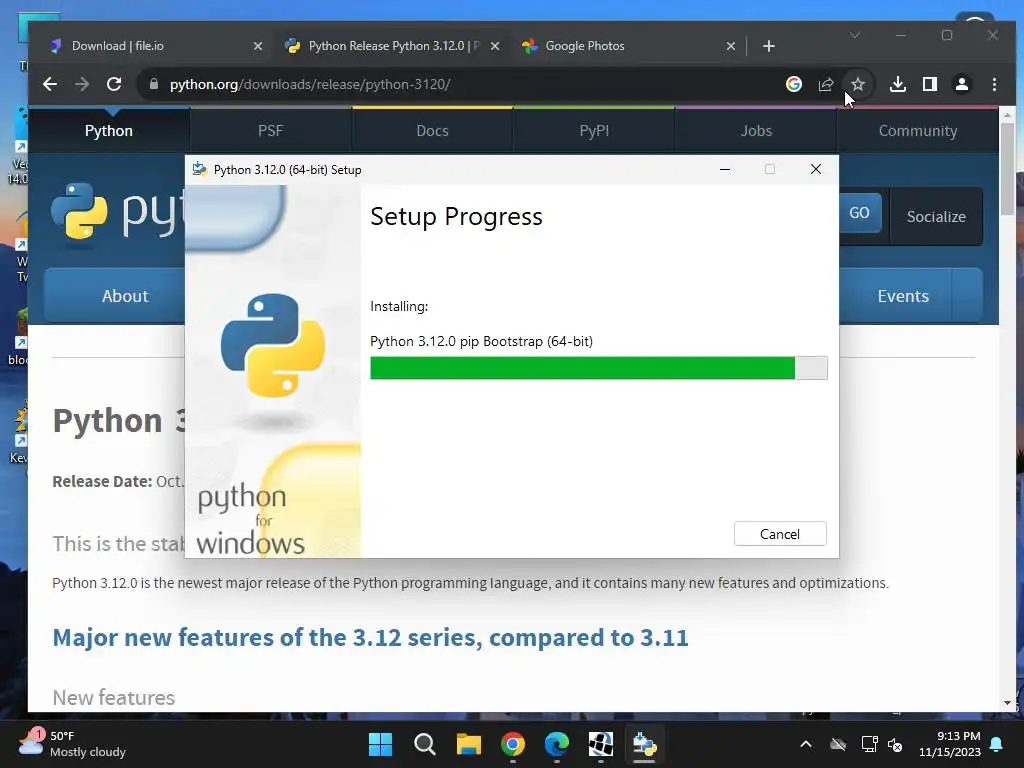Open the weather widget showing 50°F
The height and width of the screenshot is (768, 1024).
(x=72, y=744)
